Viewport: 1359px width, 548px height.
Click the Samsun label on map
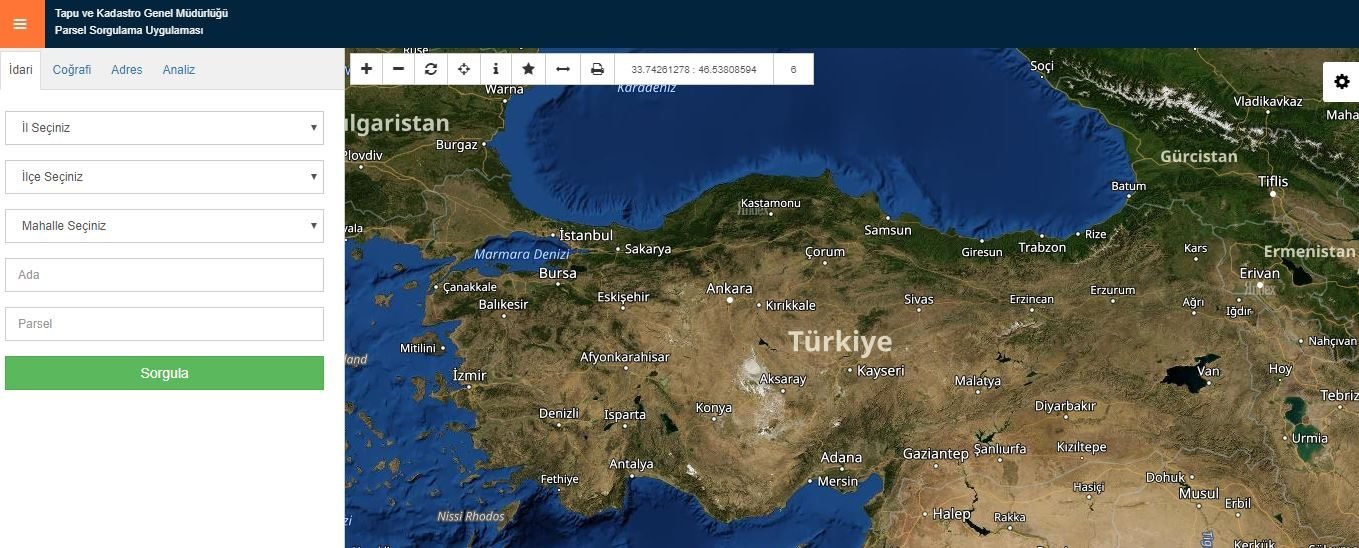pyautogui.click(x=888, y=230)
